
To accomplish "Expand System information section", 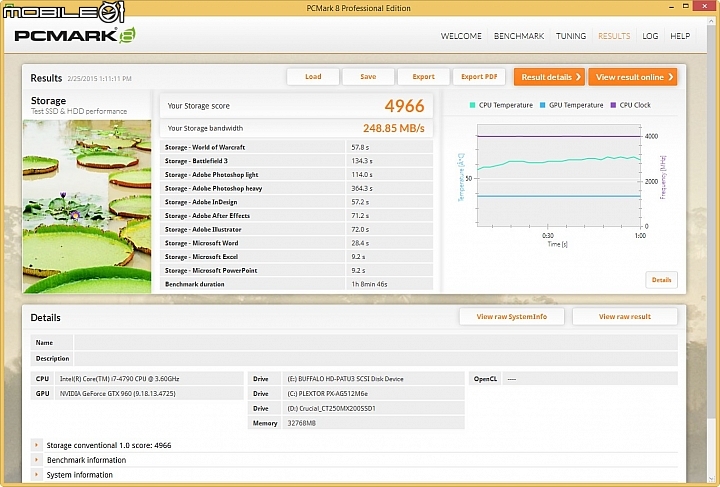I will coord(36,474).
